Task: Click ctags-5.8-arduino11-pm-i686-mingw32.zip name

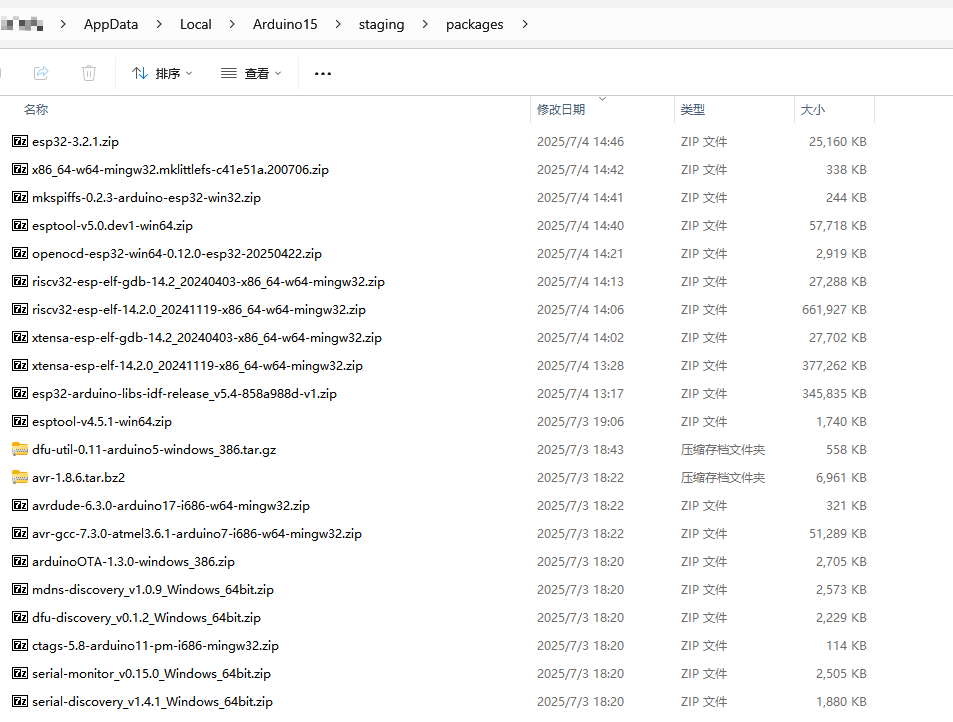Action: [156, 645]
